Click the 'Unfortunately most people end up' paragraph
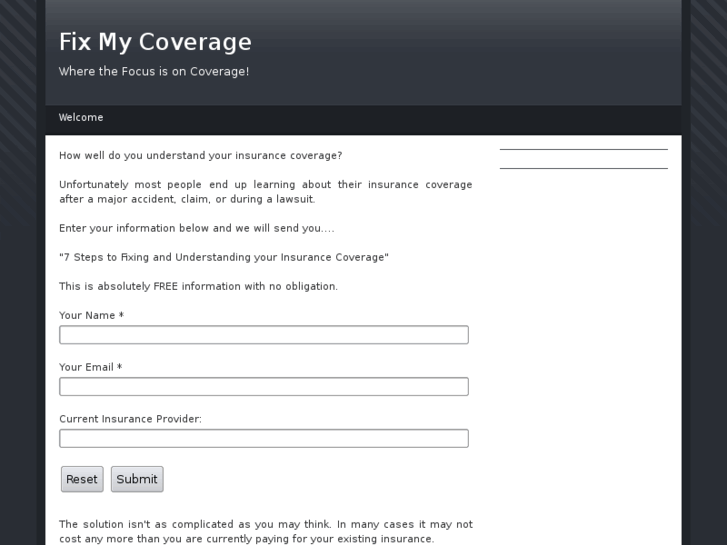The image size is (727, 545). click(x=266, y=192)
